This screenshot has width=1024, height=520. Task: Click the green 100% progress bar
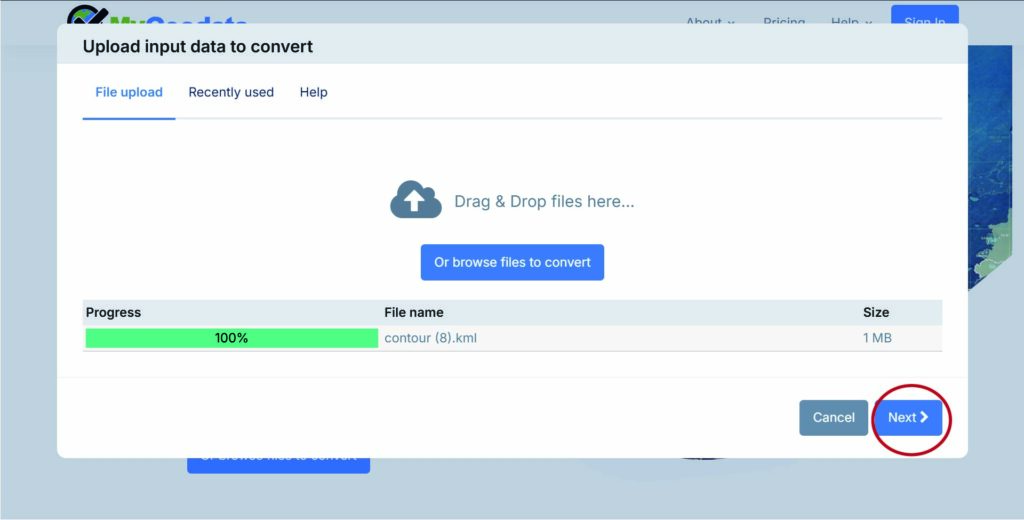(x=231, y=338)
